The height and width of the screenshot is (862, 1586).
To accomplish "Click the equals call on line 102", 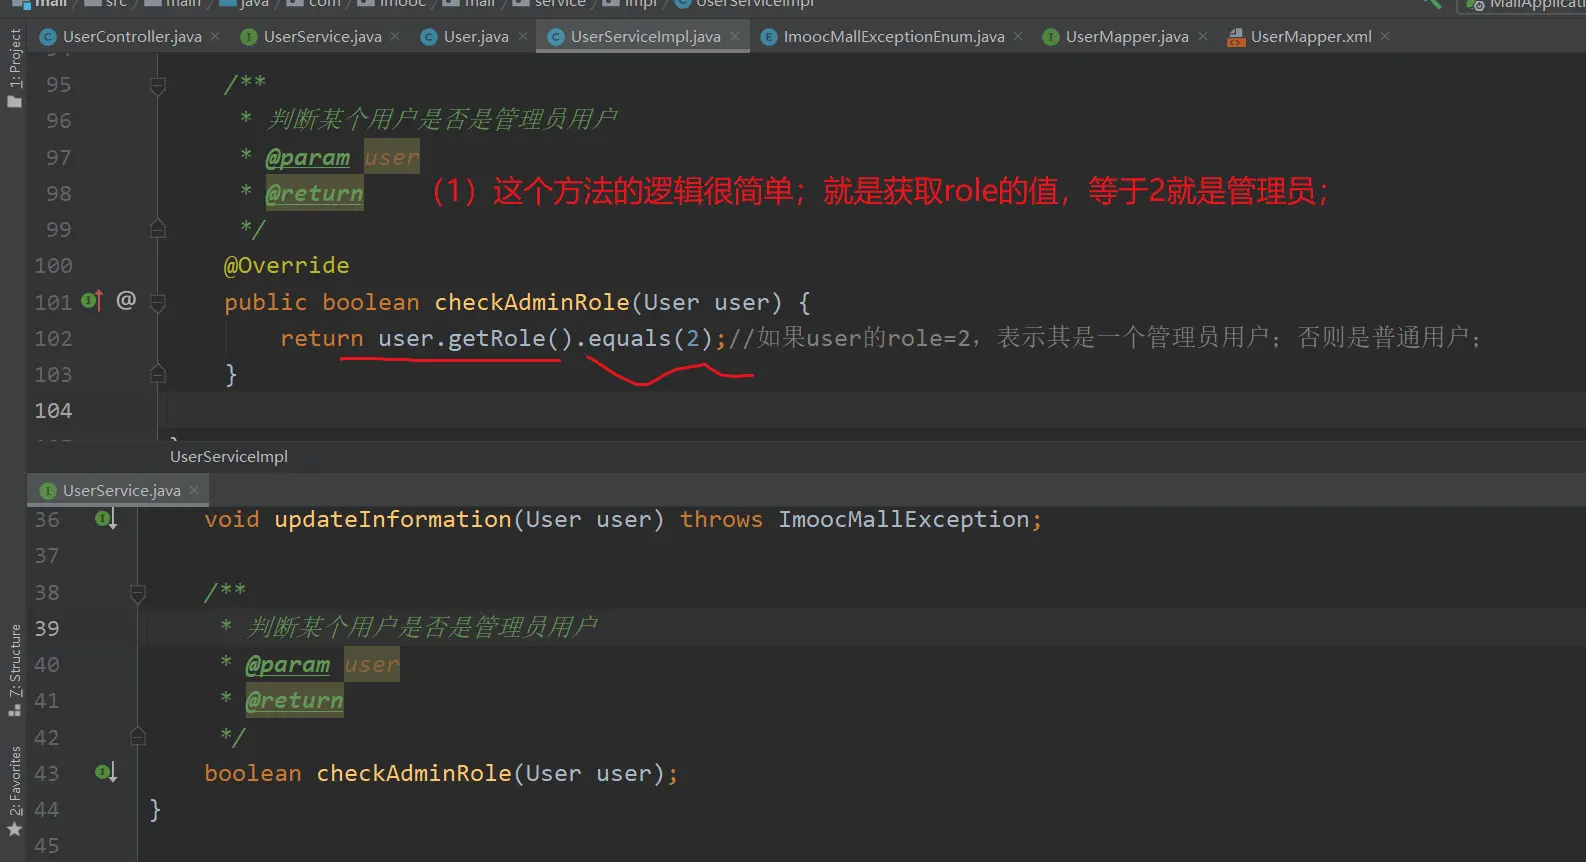I will pos(629,338).
